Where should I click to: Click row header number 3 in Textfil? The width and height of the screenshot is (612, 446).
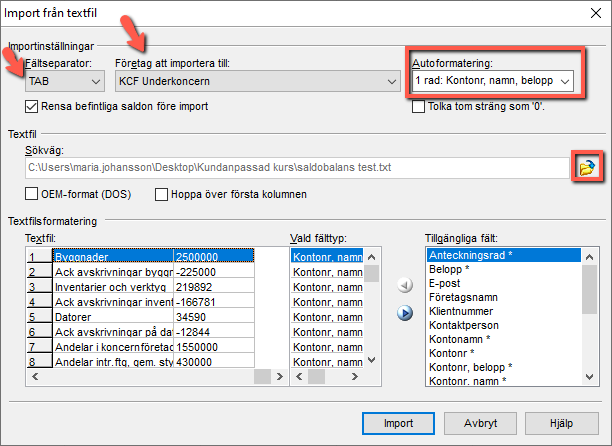point(39,287)
